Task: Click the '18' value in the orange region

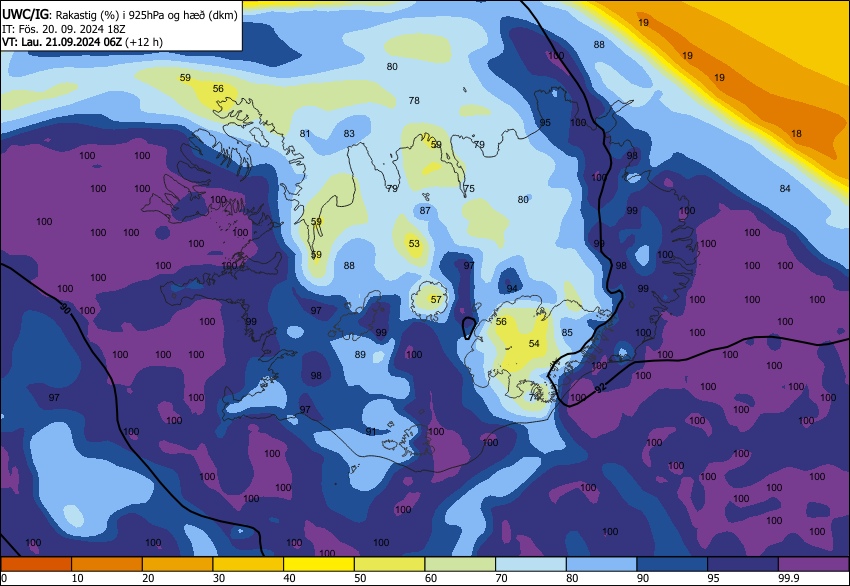Action: coord(796,133)
